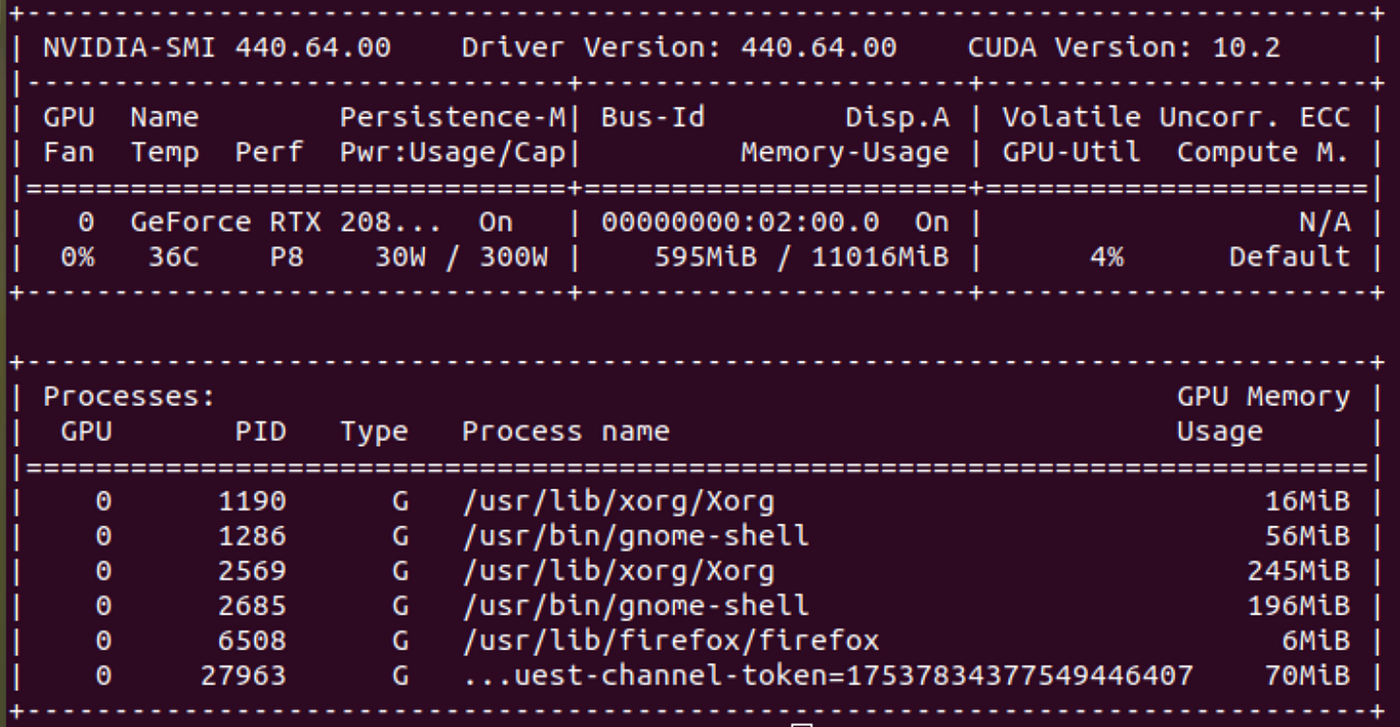Click PID 1190 in process list
This screenshot has height=727, width=1400.
click(x=252, y=501)
